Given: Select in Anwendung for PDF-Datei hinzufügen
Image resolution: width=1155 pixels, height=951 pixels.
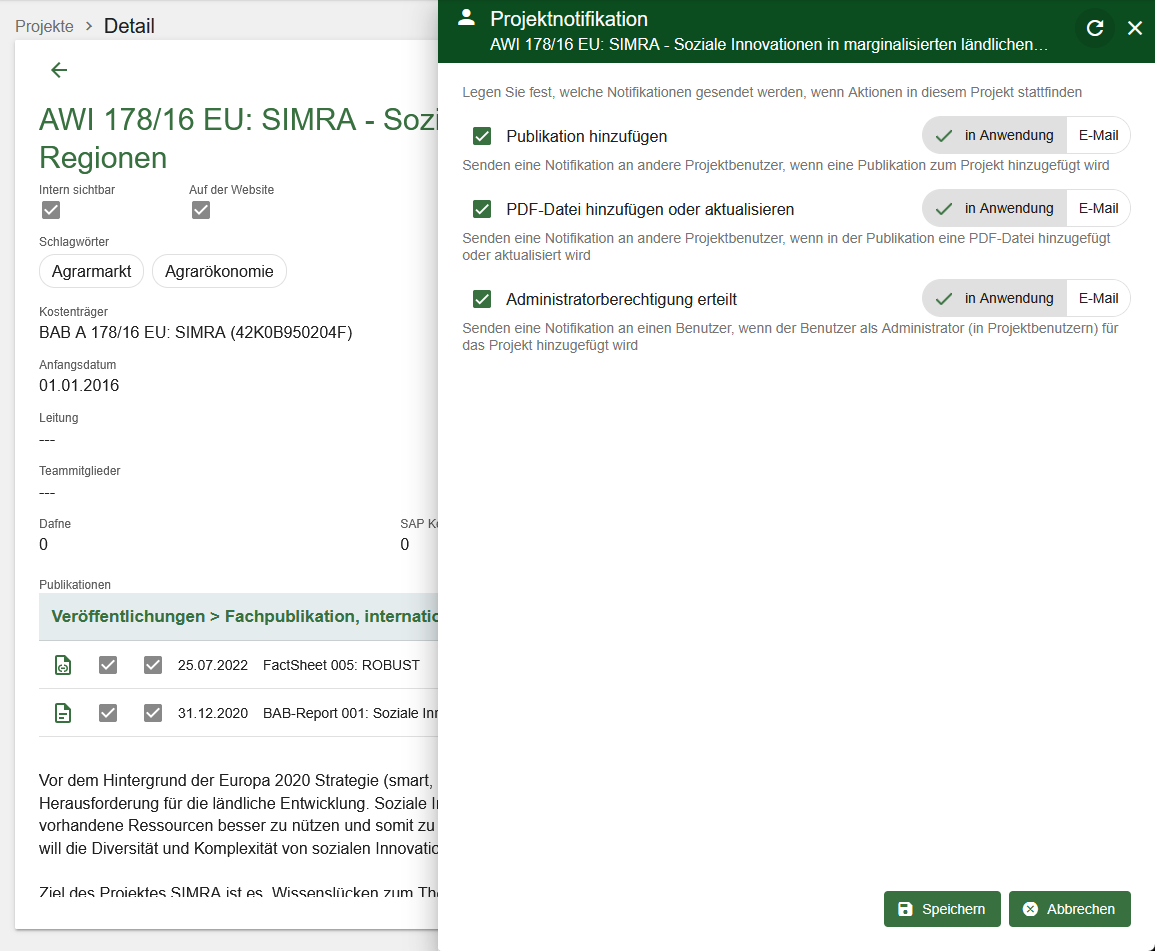Looking at the screenshot, I should click(x=994, y=208).
